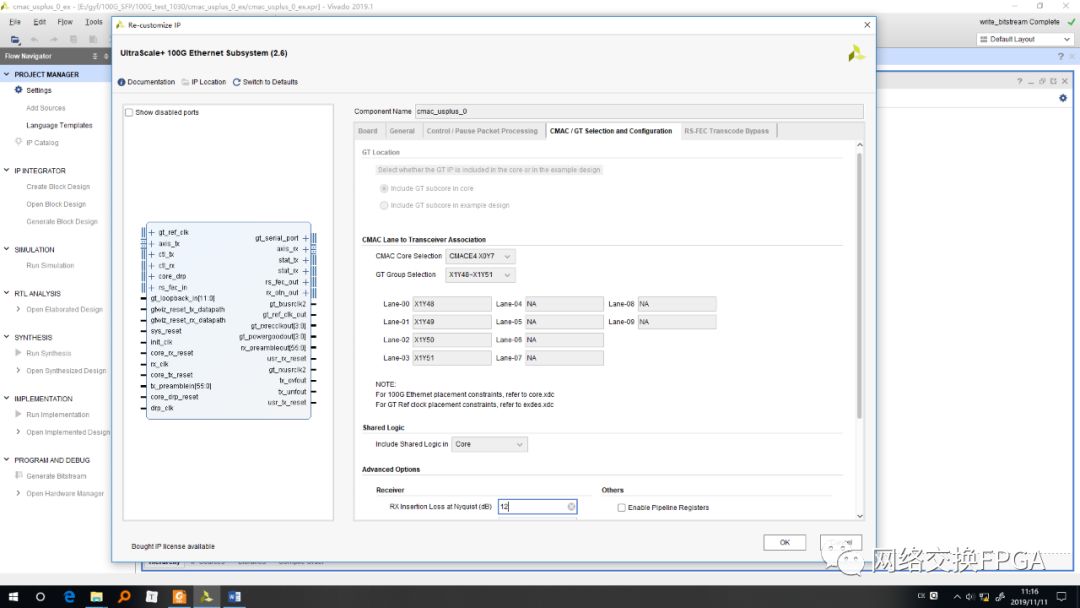Viewport: 1080px width, 608px height.
Task: Collapse the RTL ANALYSIS section
Action: coord(7,293)
